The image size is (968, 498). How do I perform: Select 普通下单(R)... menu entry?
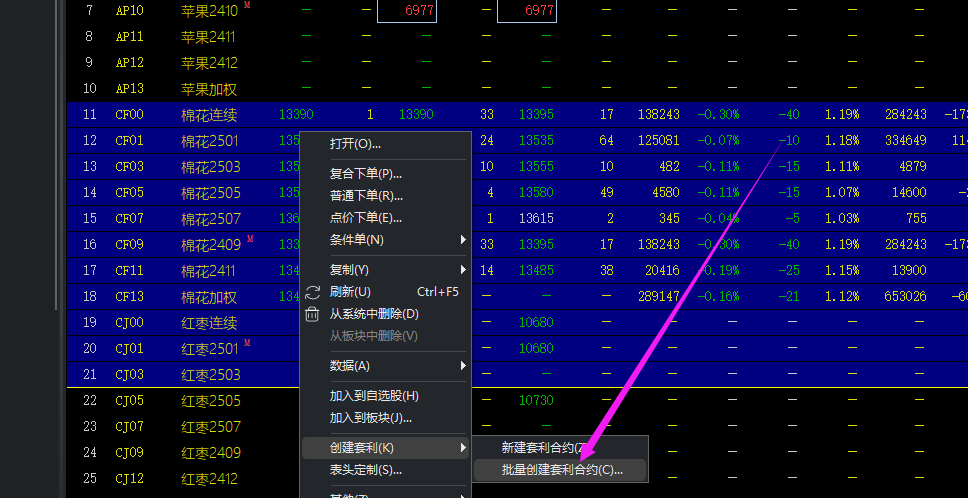pos(366,196)
